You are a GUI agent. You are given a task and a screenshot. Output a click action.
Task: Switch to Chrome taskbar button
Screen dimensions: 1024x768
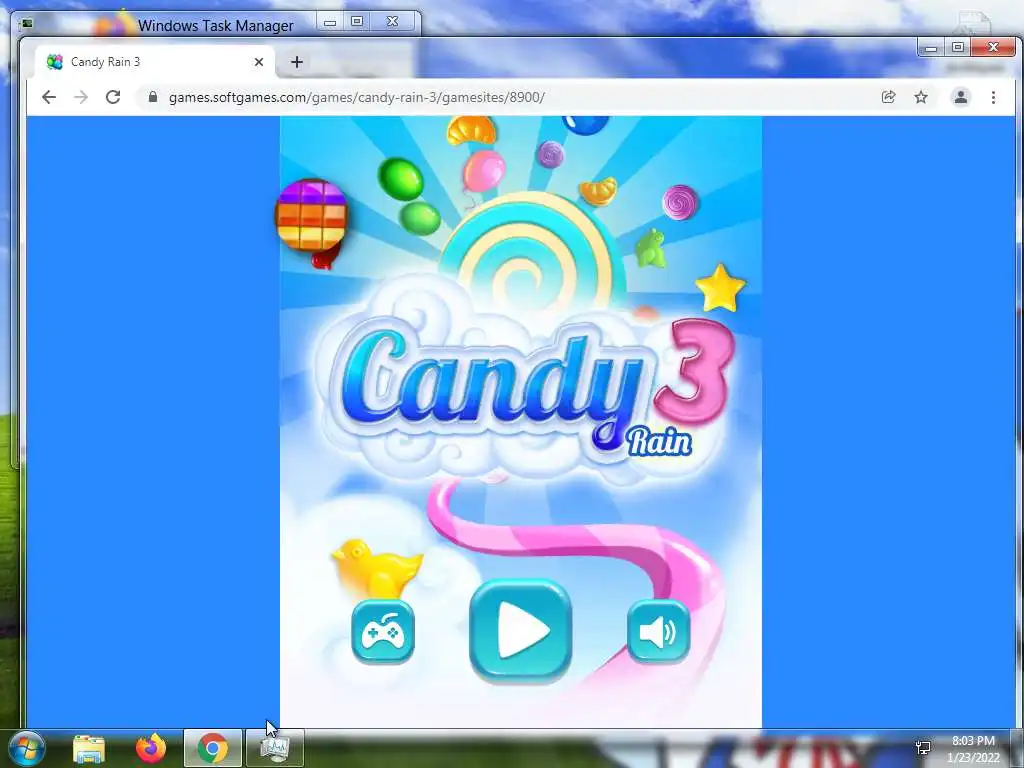click(x=213, y=748)
